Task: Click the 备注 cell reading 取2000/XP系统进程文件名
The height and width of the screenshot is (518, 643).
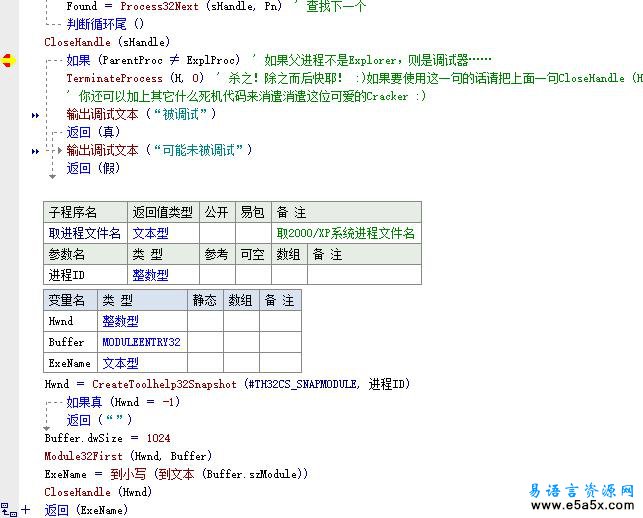Action: tap(346, 233)
